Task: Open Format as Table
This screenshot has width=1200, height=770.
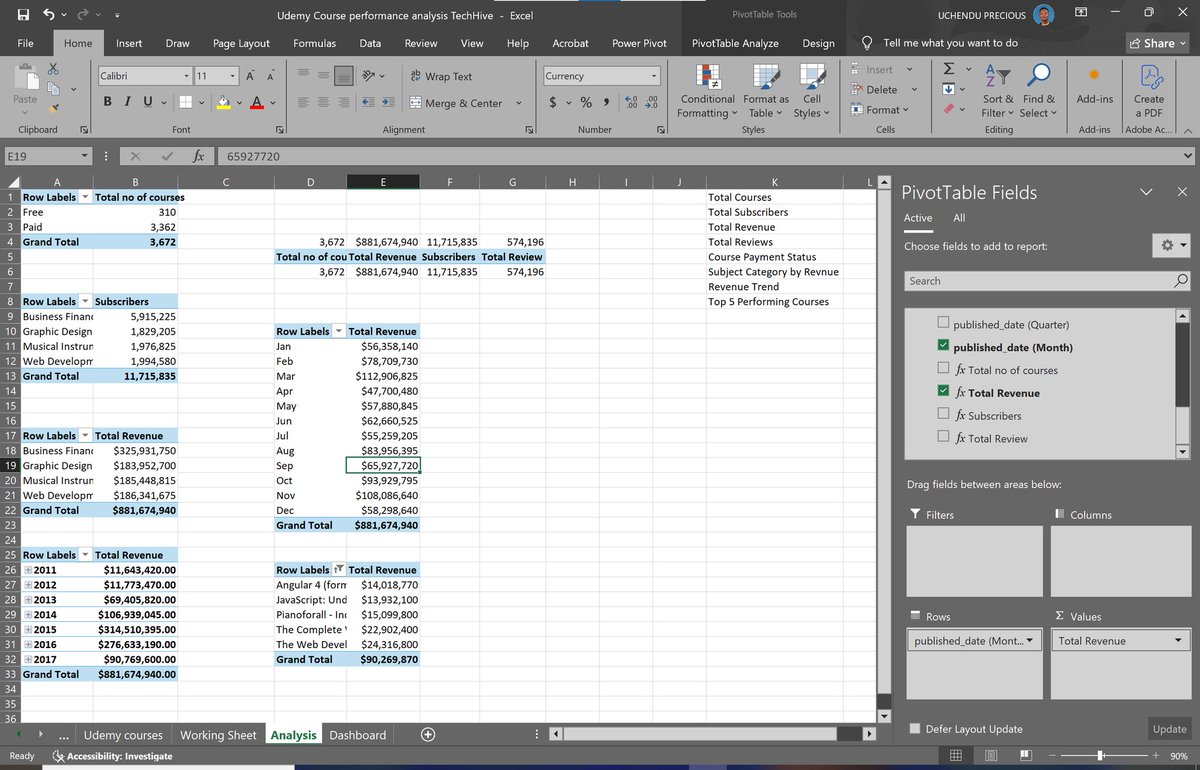Action: click(x=766, y=92)
